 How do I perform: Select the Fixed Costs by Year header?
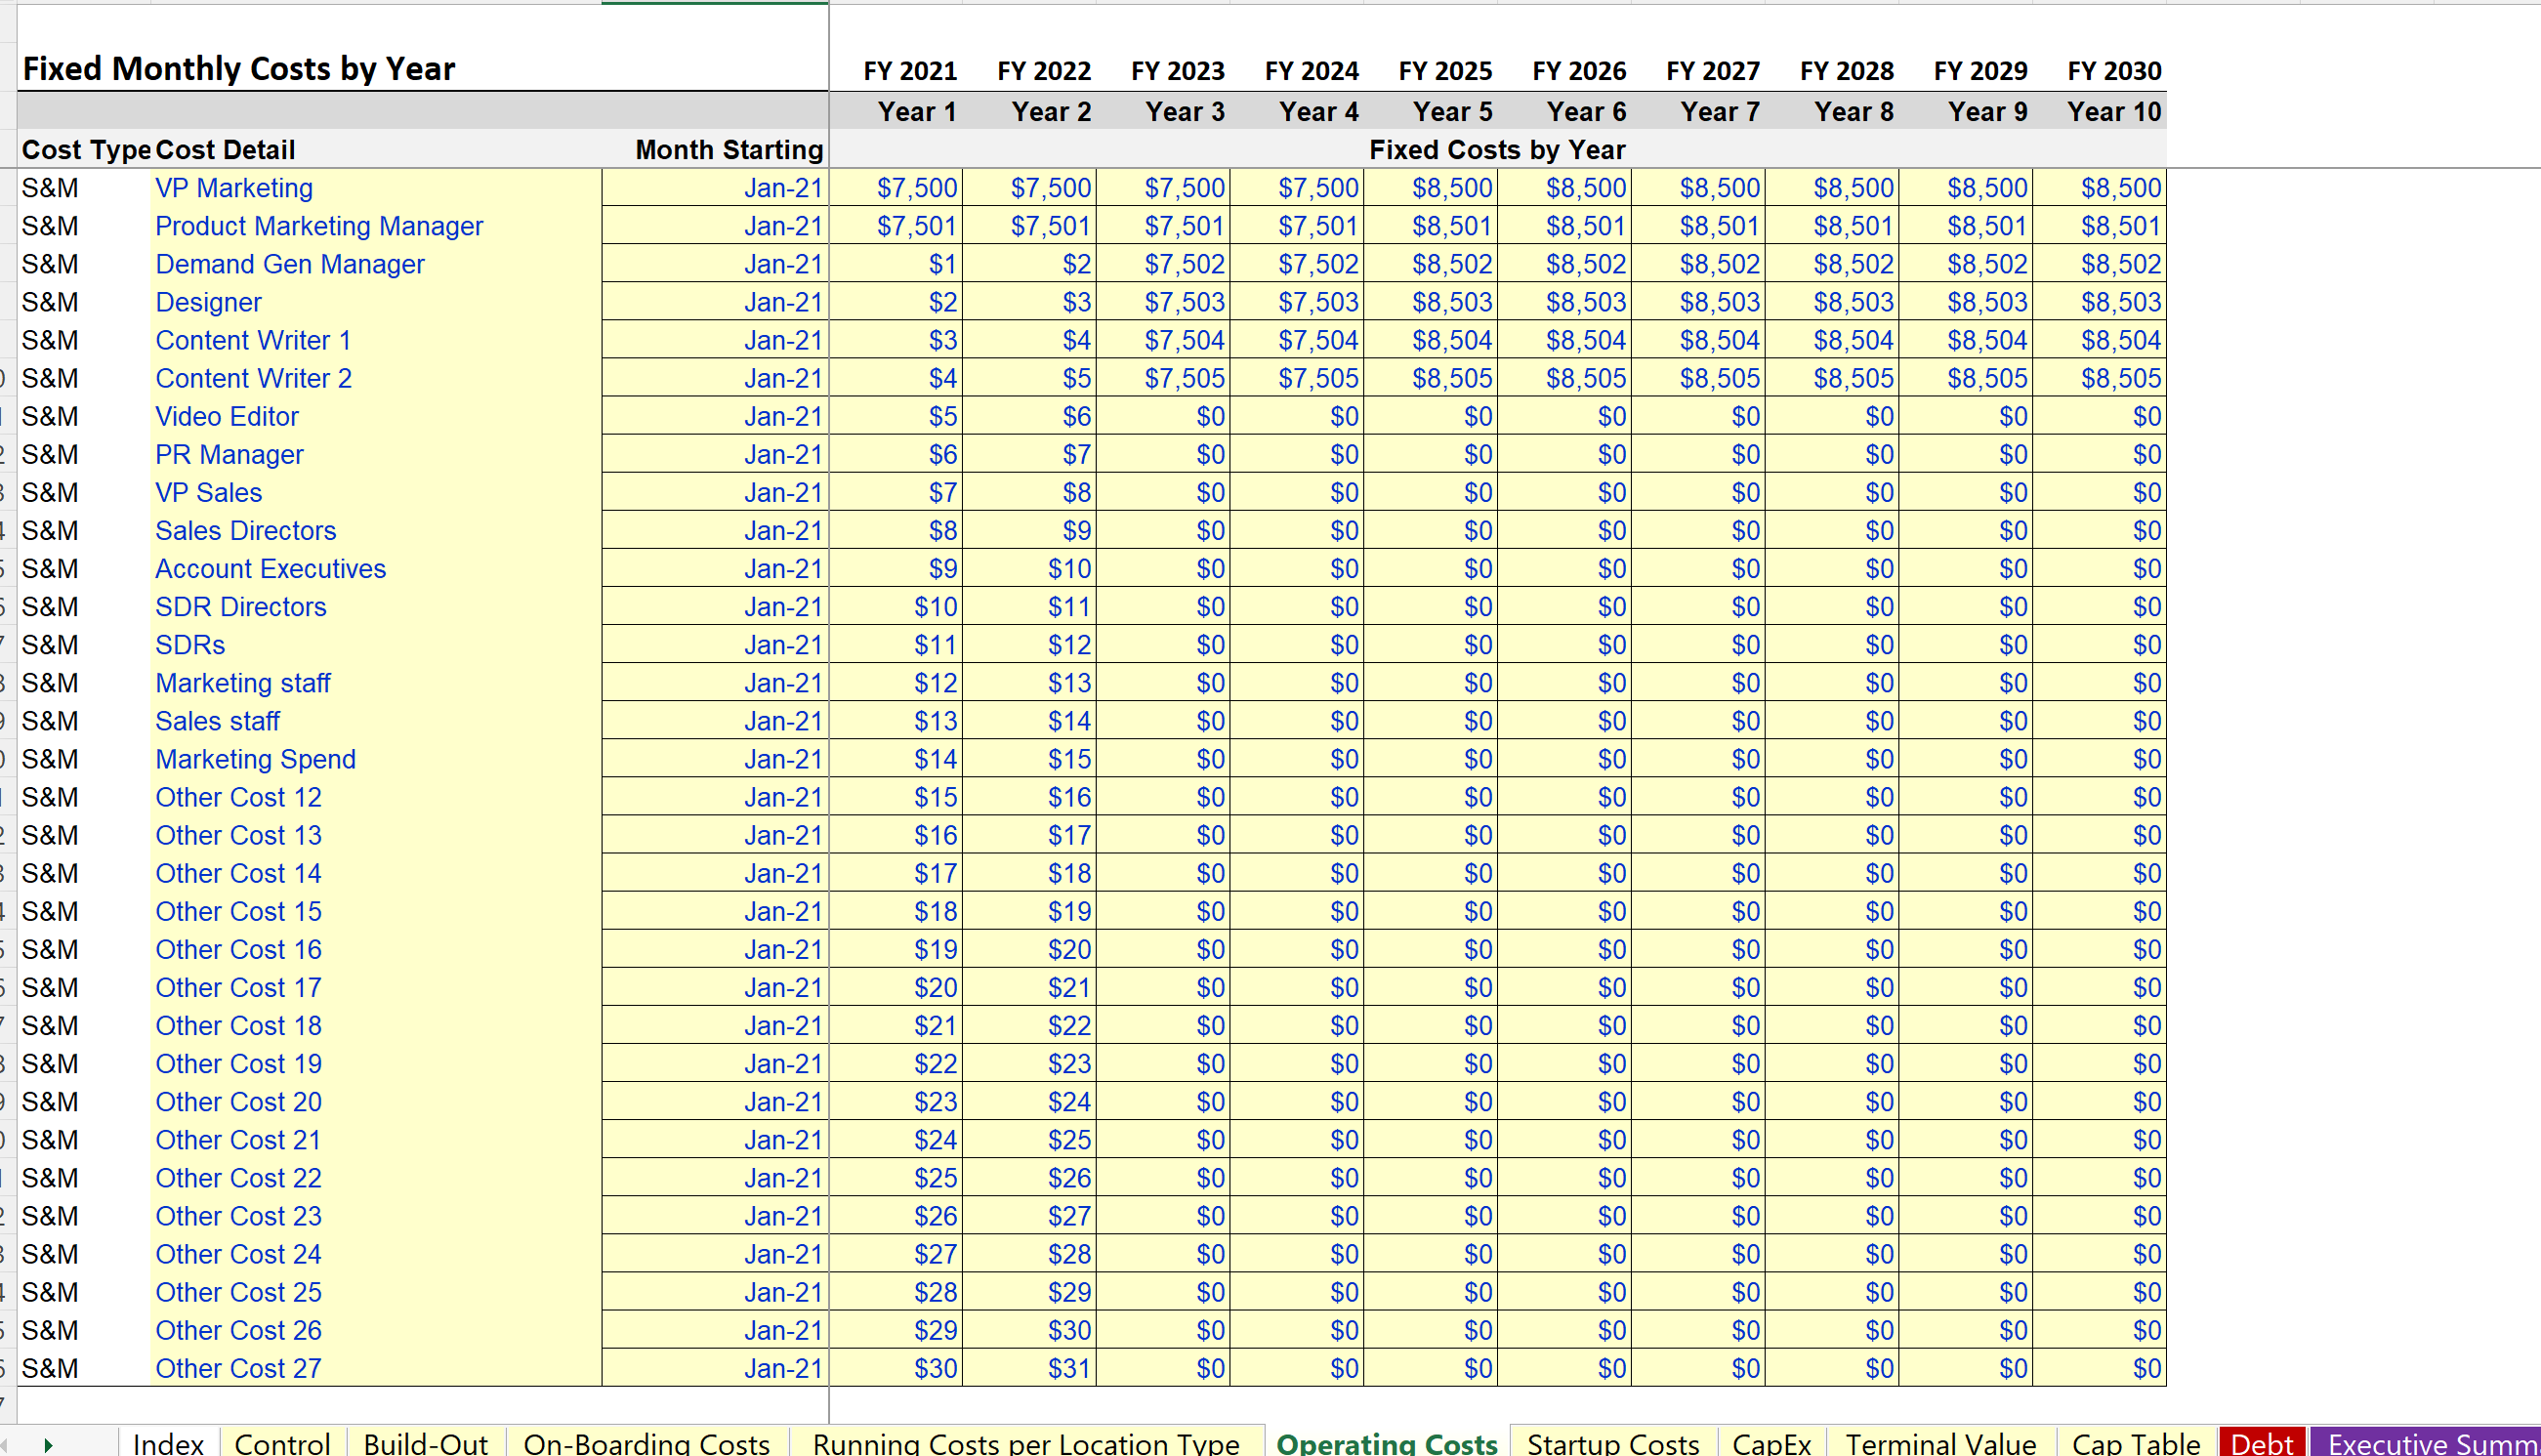[x=1497, y=150]
